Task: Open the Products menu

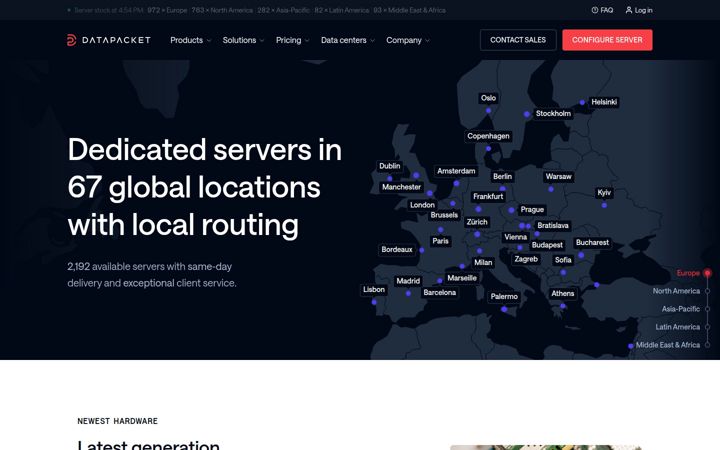Action: [x=191, y=40]
